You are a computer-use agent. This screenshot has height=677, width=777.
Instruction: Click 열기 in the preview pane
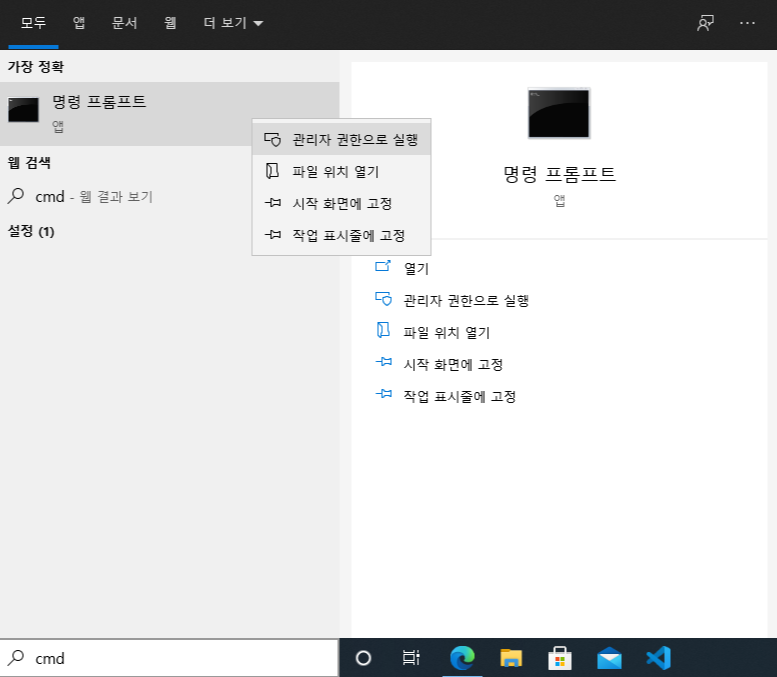pos(416,268)
